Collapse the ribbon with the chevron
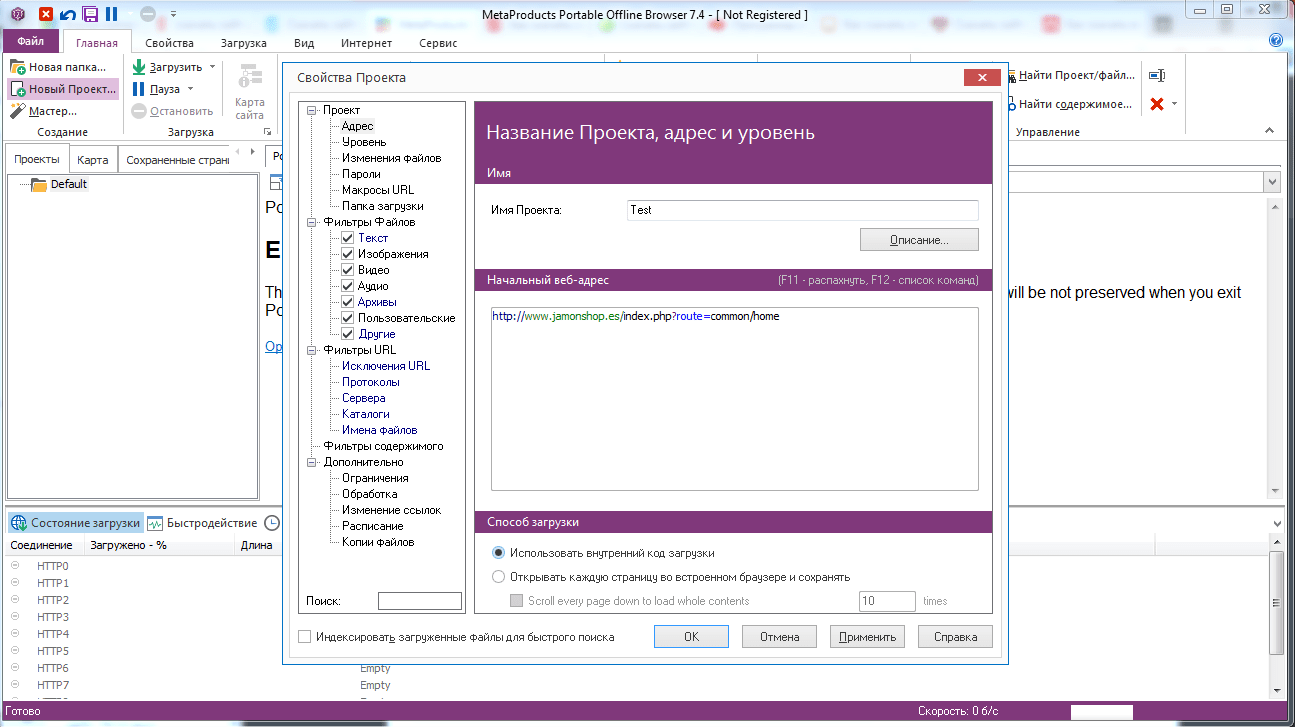This screenshot has height=727, width=1295. point(1270,131)
